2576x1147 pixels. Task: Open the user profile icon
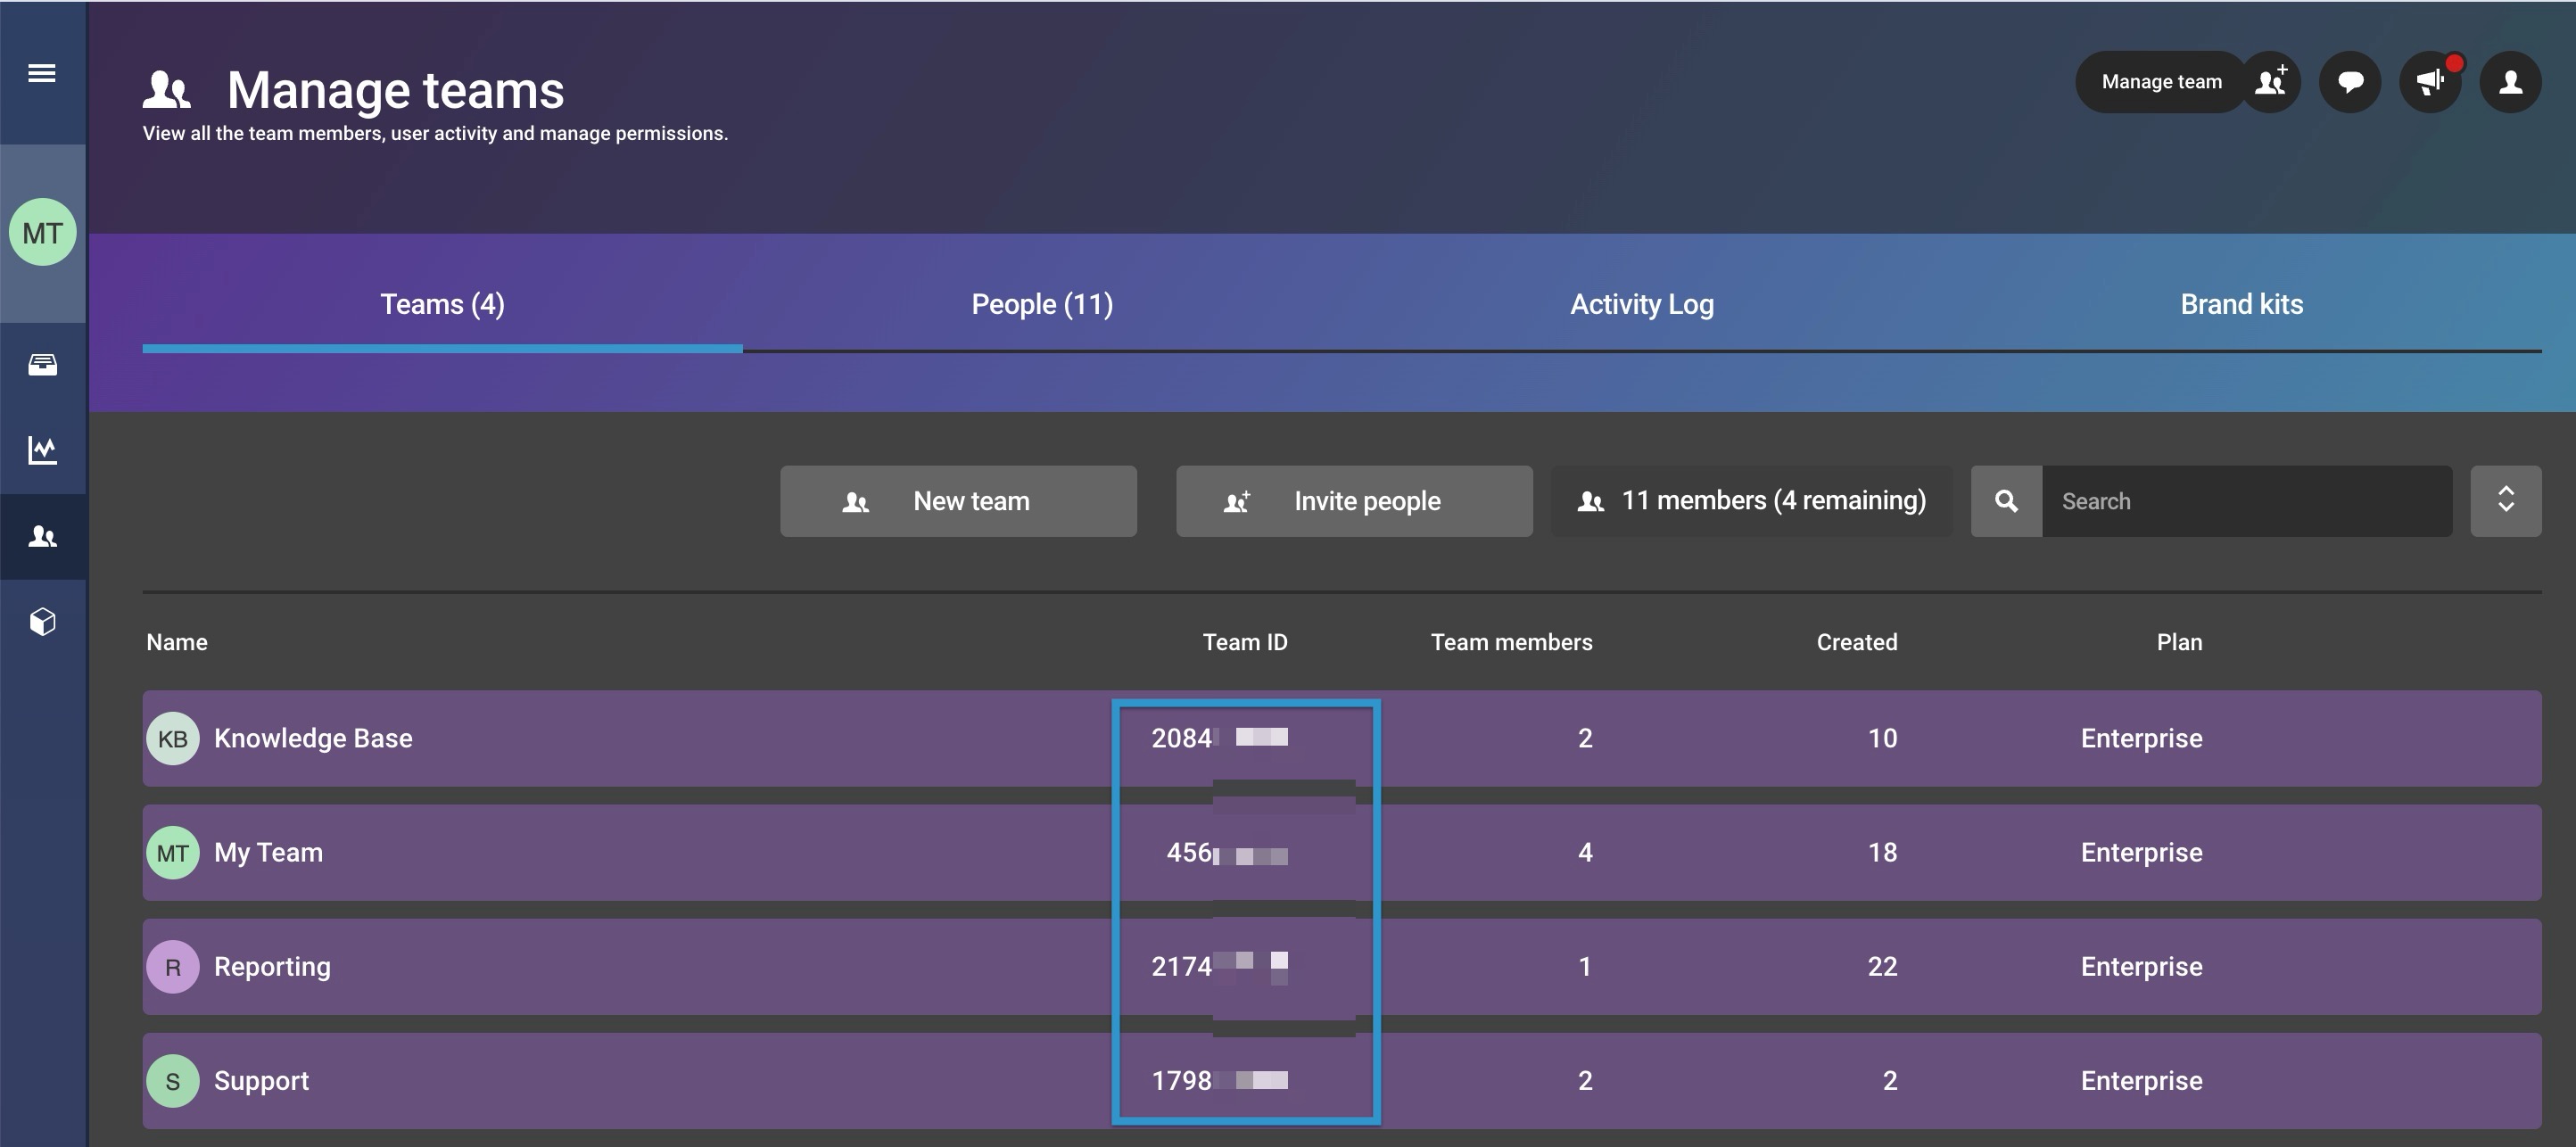pyautogui.click(x=2510, y=82)
